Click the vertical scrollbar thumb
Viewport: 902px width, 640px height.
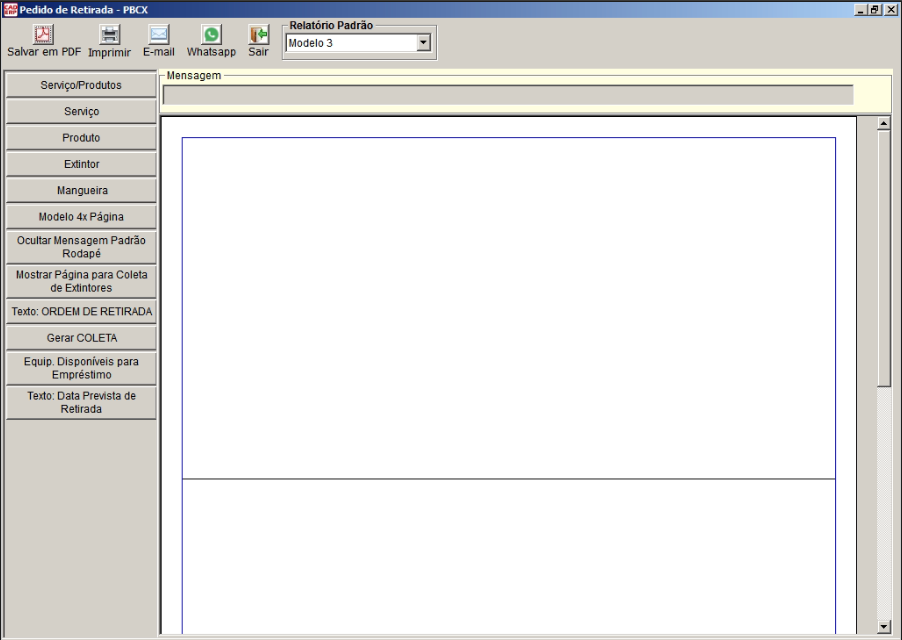point(884,258)
